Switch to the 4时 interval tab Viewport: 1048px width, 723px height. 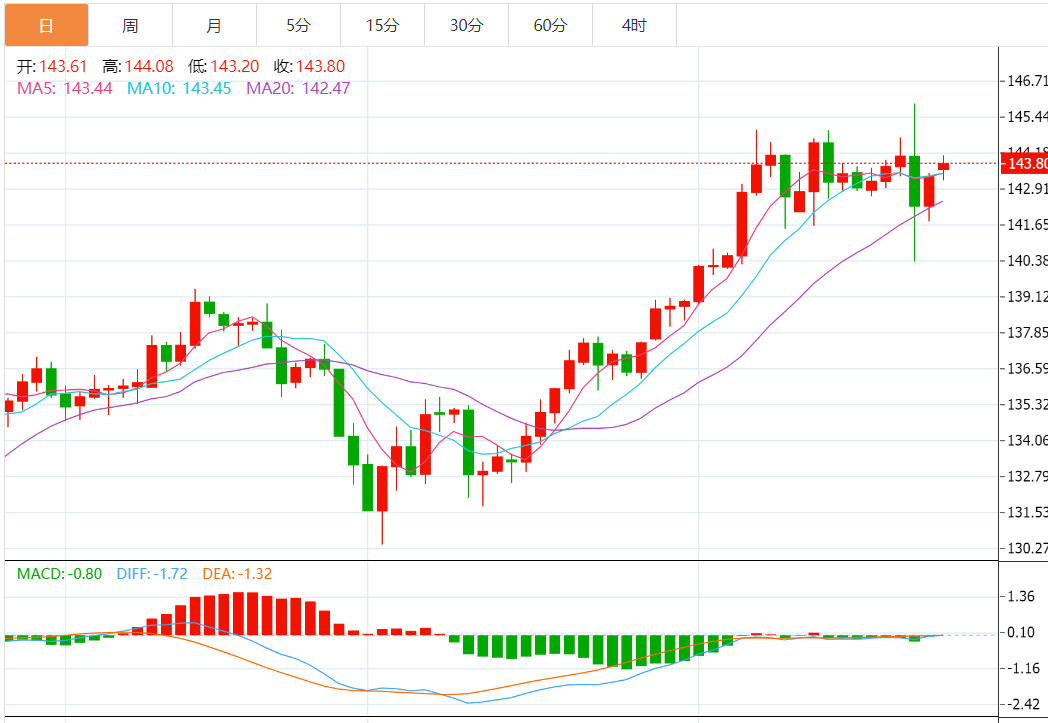[x=634, y=25]
